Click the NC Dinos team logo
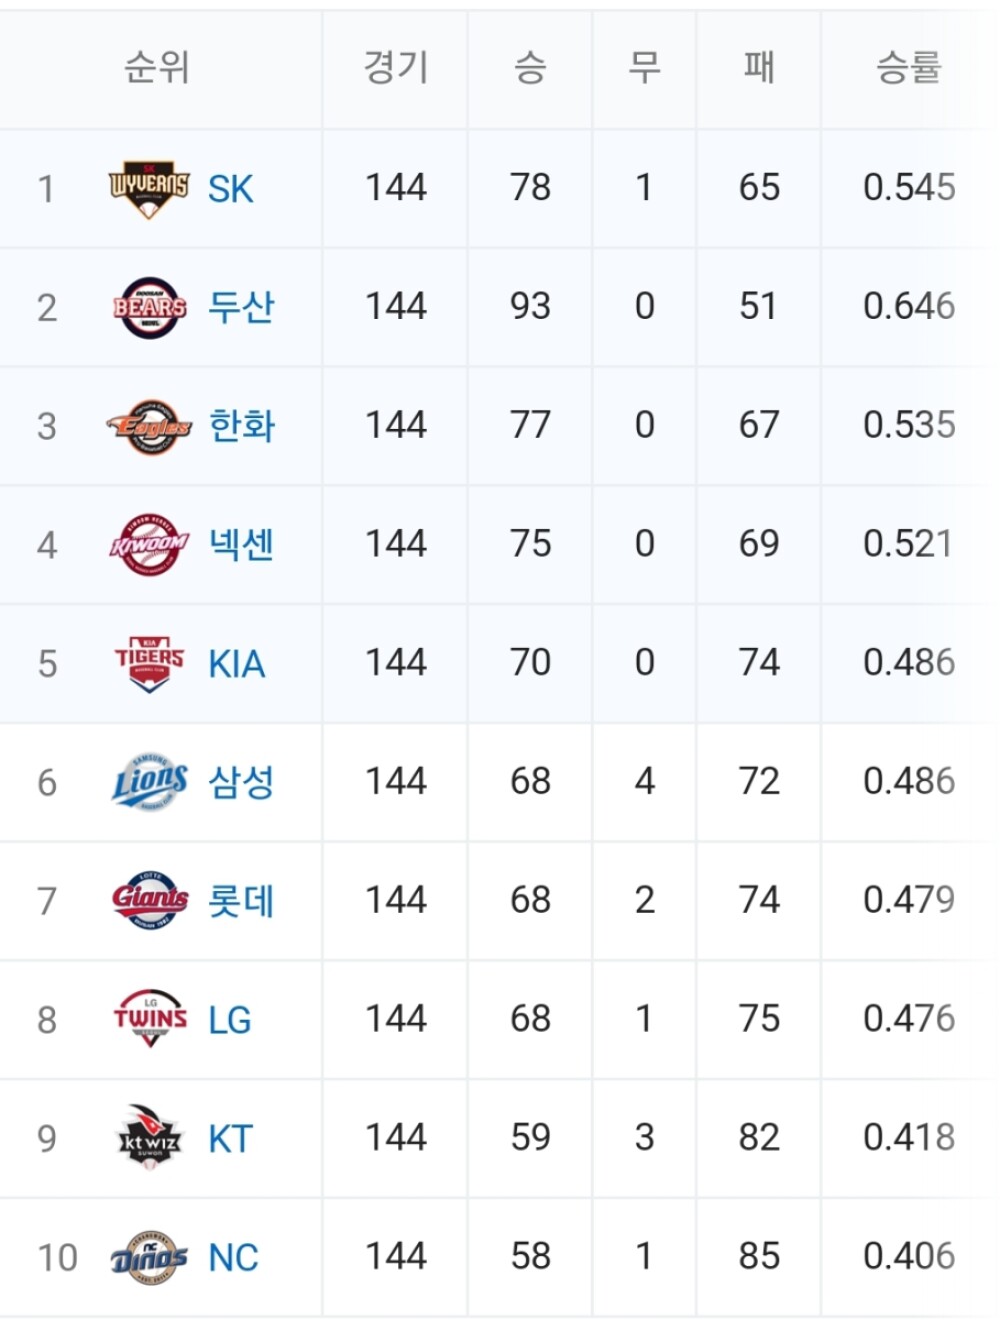Image resolution: width=1000 pixels, height=1320 pixels. click(149, 1257)
